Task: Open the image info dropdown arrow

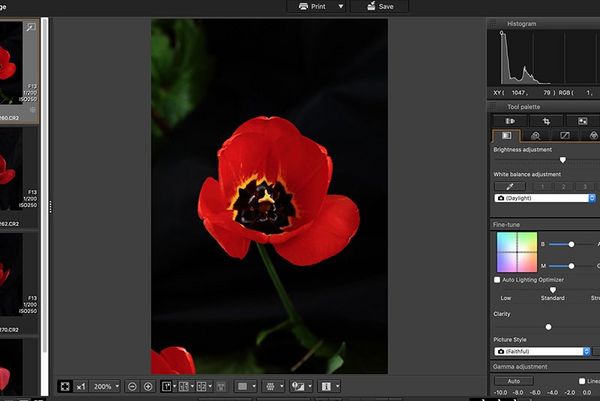Action: (337, 386)
